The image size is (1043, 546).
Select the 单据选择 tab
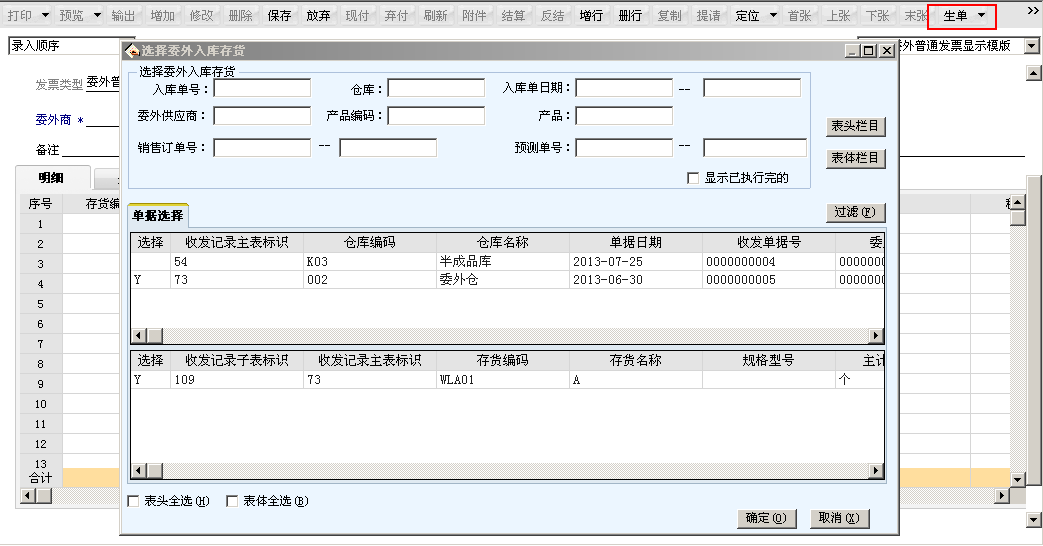[x=158, y=215]
